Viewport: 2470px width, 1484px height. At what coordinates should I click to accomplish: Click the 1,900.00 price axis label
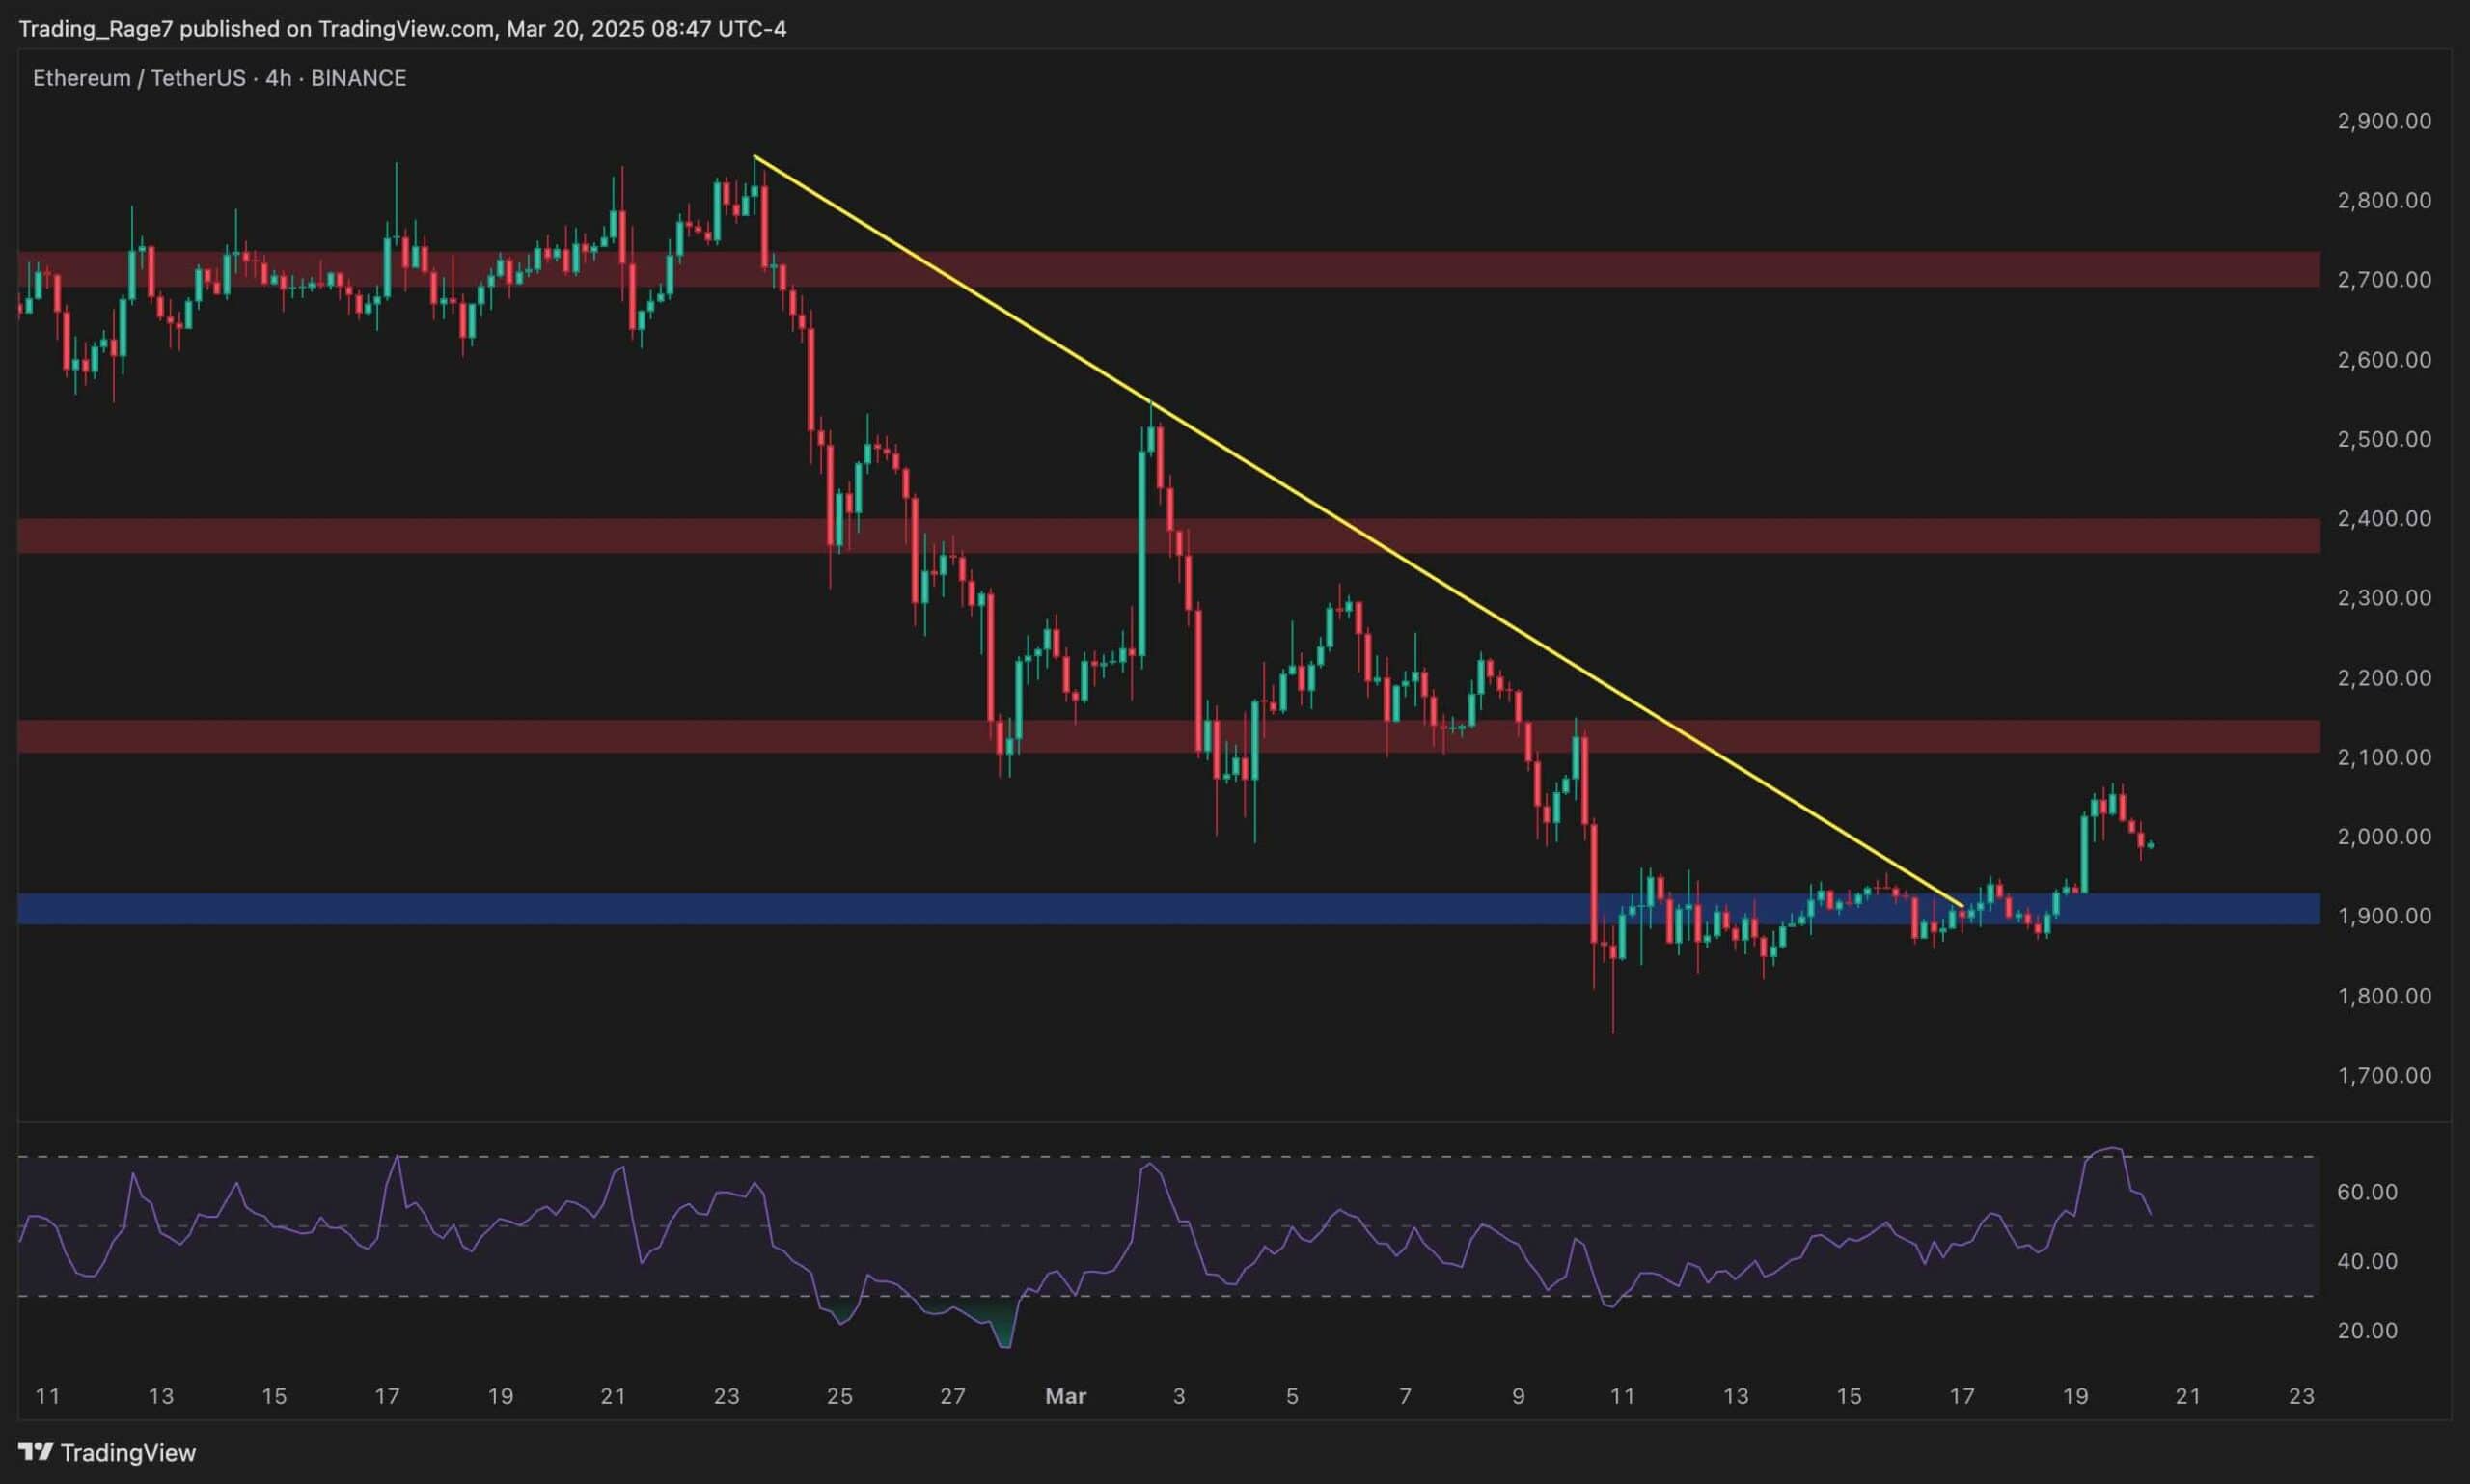coord(2384,916)
